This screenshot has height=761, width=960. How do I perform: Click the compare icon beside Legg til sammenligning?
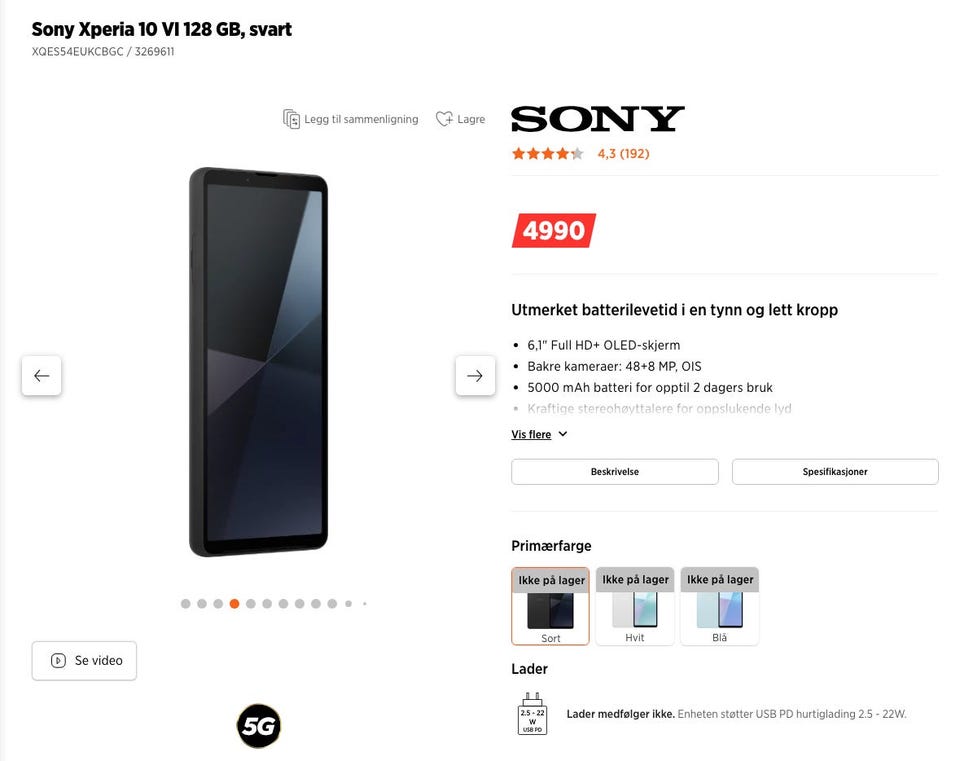(291, 119)
